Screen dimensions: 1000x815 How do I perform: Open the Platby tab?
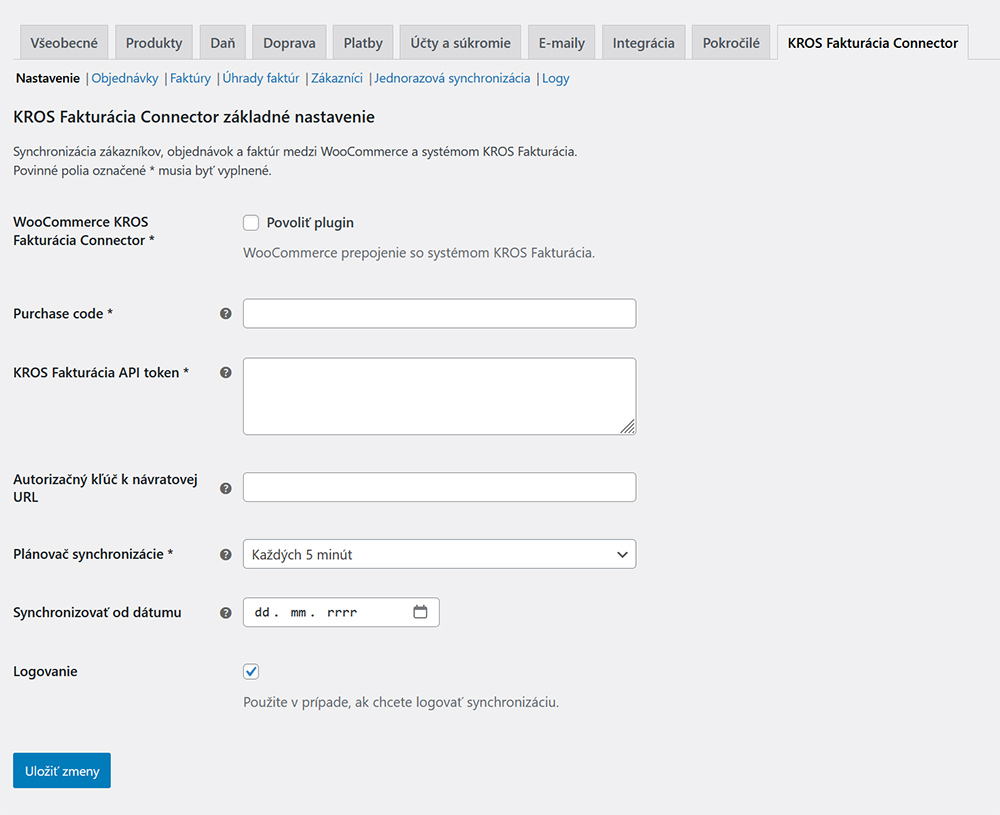click(x=363, y=43)
